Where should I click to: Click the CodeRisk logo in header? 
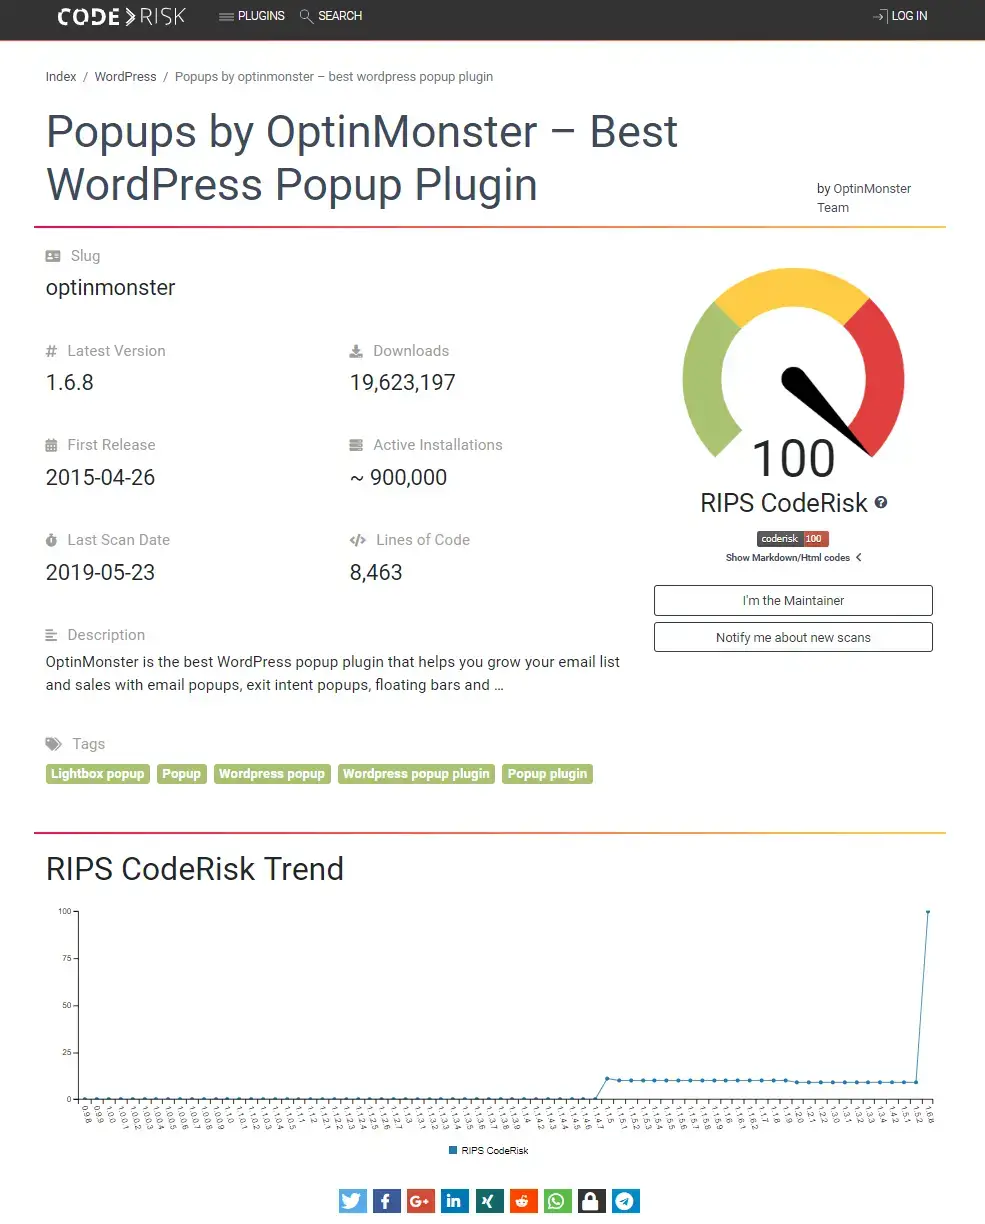click(121, 17)
